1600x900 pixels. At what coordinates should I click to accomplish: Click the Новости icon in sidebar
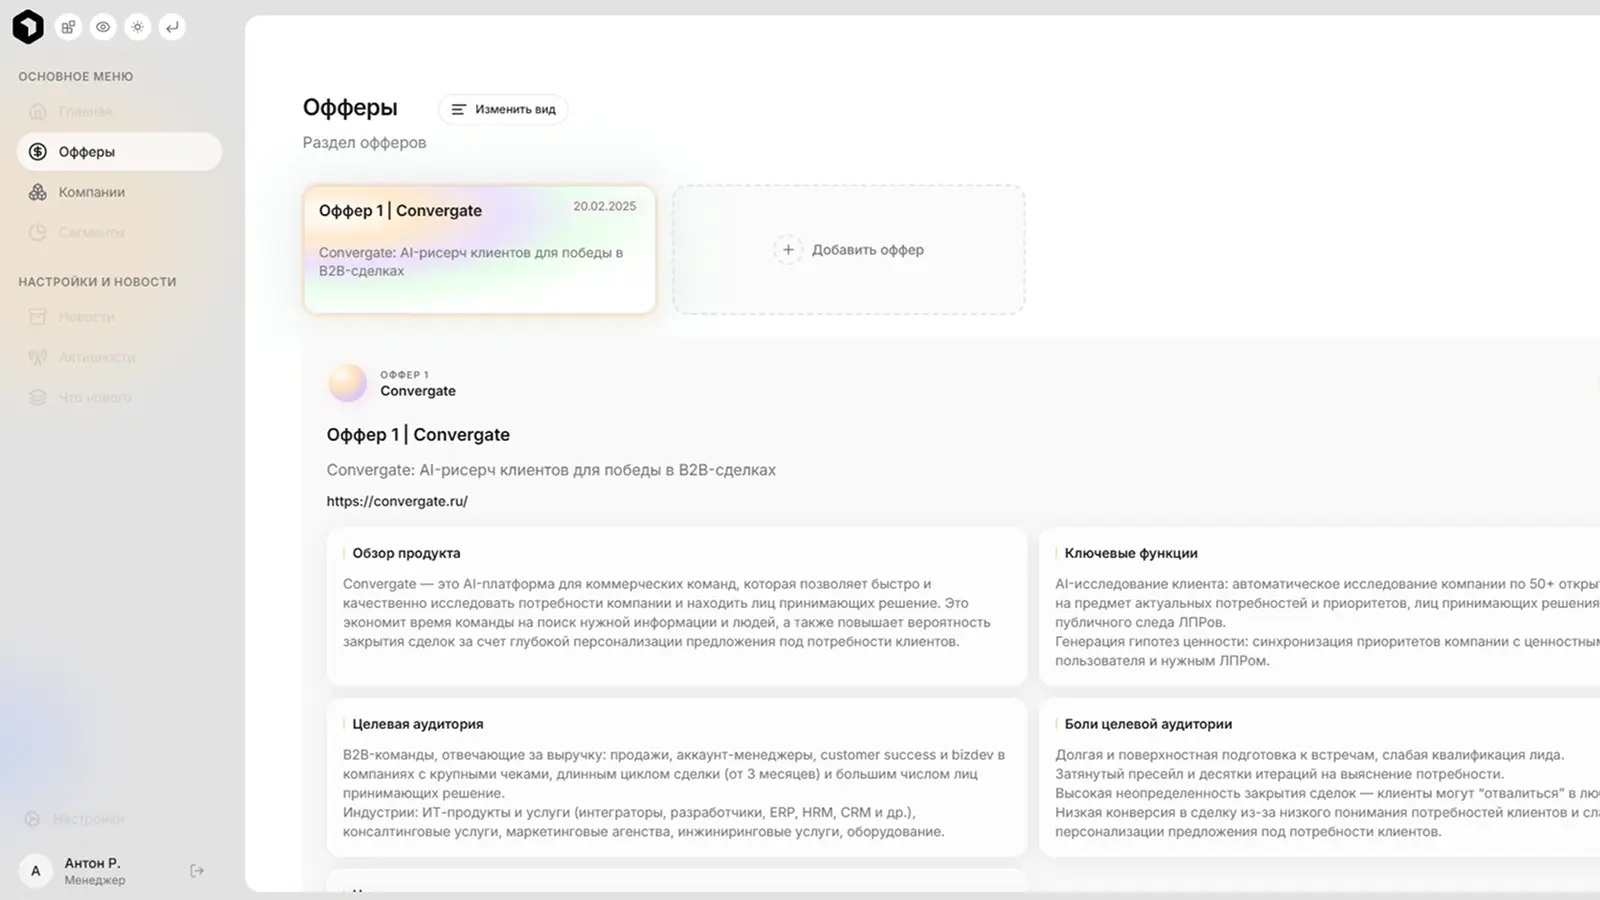point(37,316)
